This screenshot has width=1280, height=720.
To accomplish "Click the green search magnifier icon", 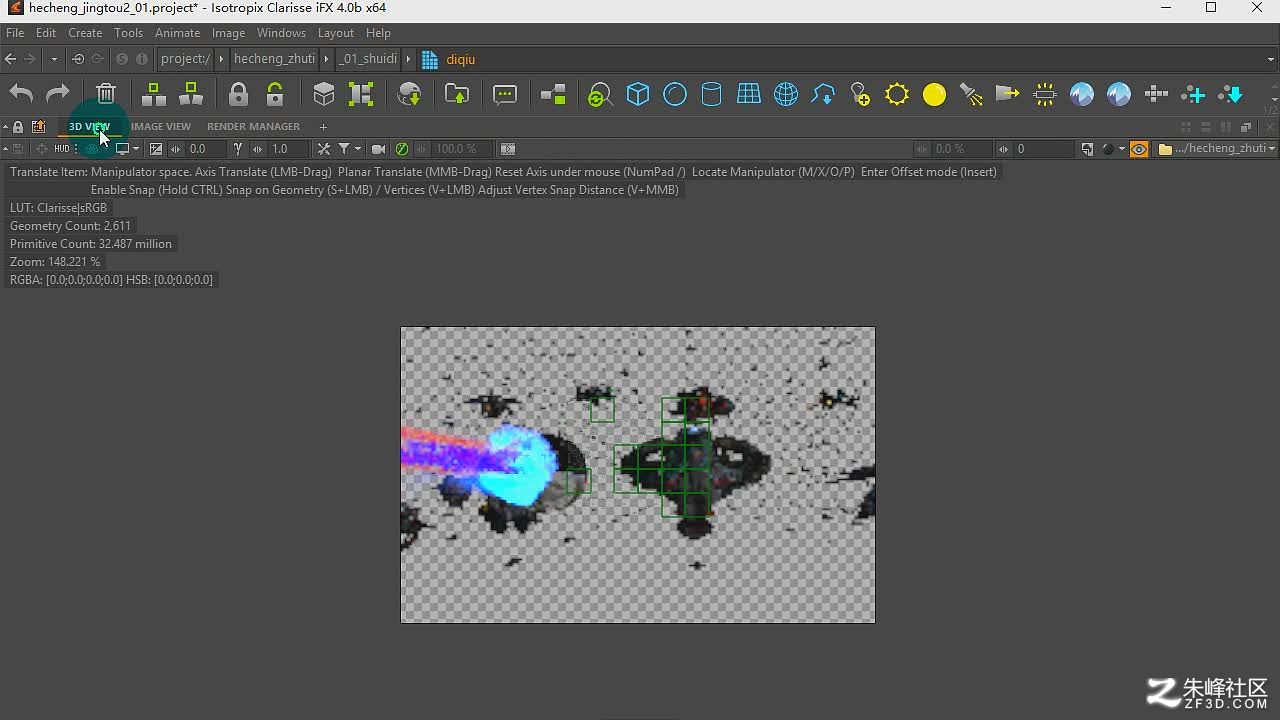I will point(600,95).
